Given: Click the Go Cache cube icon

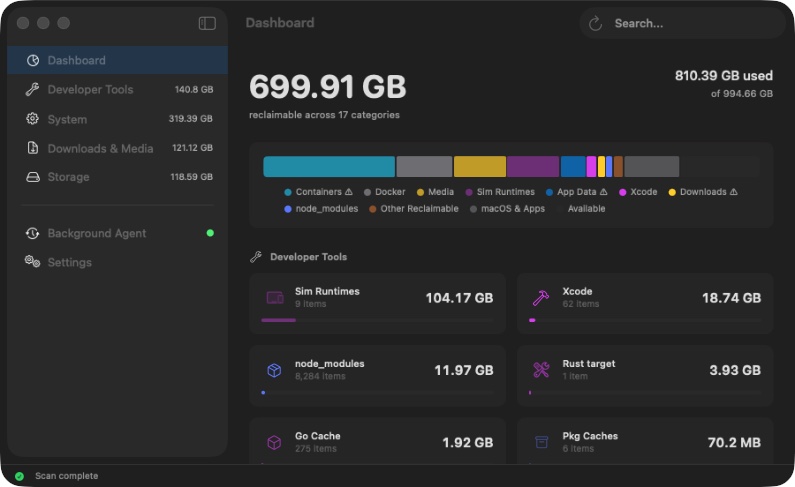Looking at the screenshot, I should [x=274, y=442].
